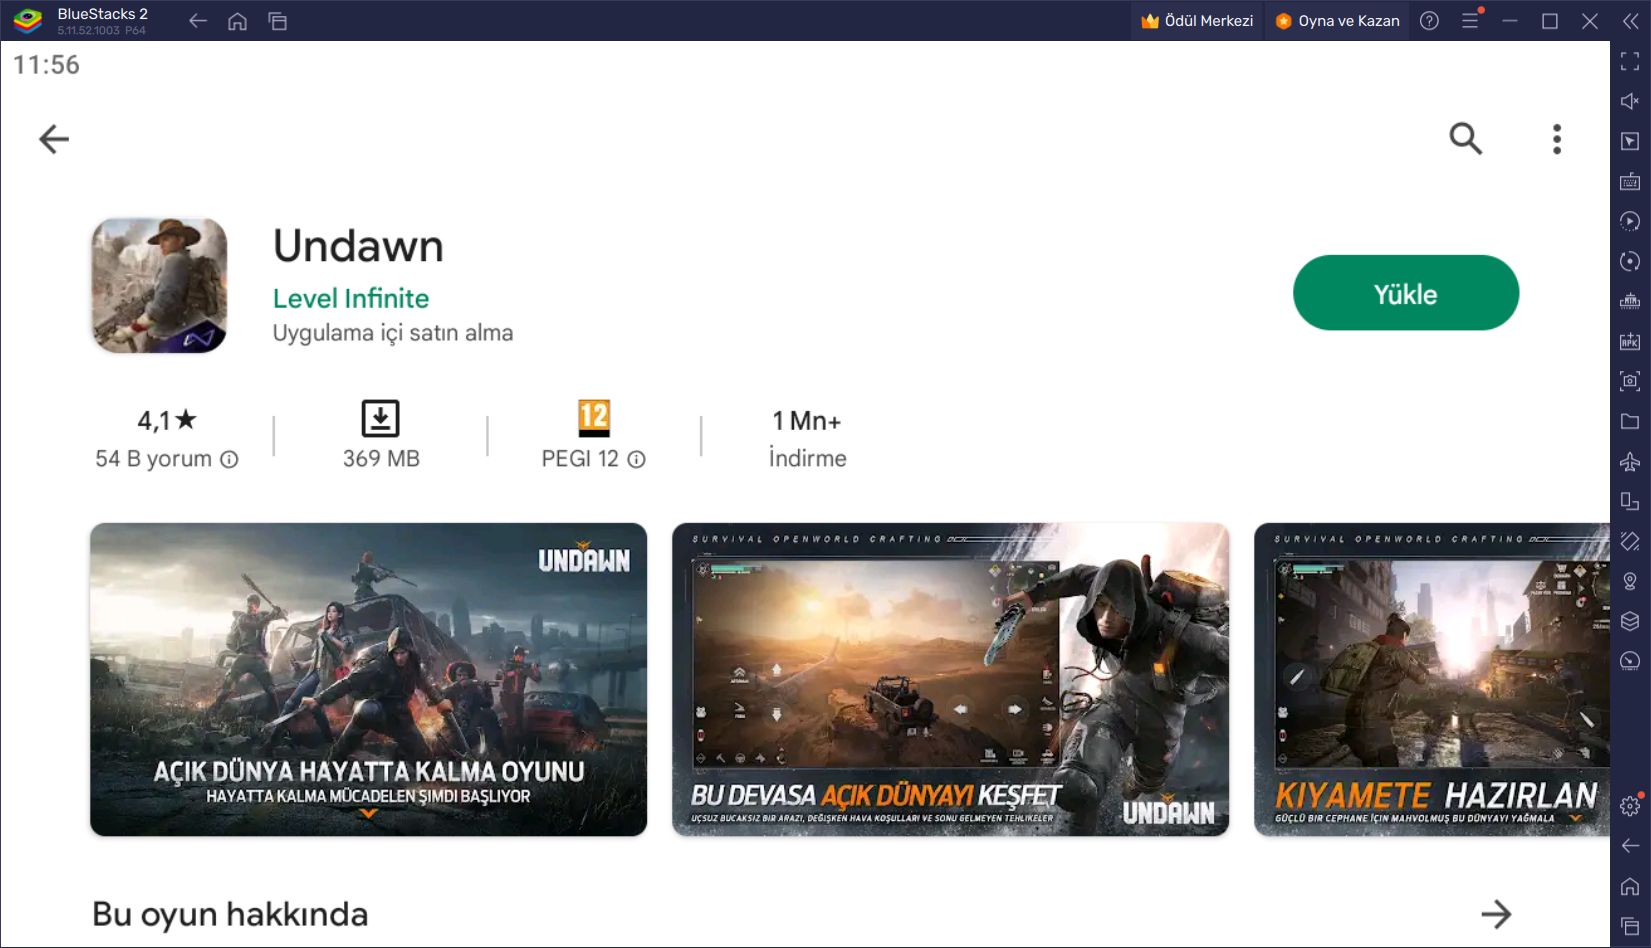Tap the 369 MB download size icon
The width and height of the screenshot is (1651, 948).
pyautogui.click(x=380, y=418)
